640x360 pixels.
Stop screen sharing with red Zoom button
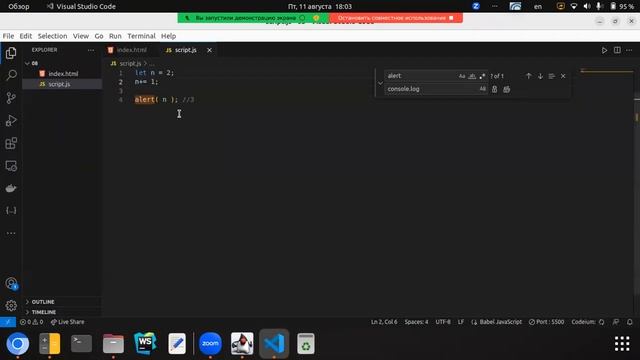[x=396, y=18]
